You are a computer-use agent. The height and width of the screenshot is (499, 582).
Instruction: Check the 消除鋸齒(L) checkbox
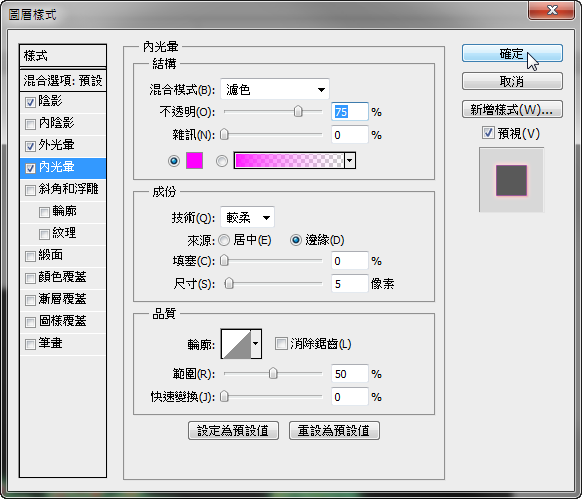click(281, 343)
